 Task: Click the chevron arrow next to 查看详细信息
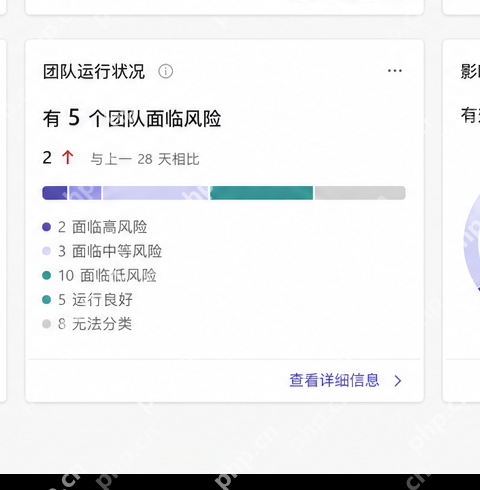tap(397, 381)
